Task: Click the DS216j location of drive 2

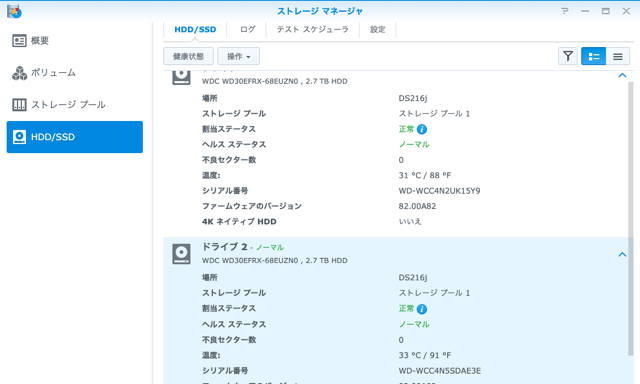Action: point(413,277)
